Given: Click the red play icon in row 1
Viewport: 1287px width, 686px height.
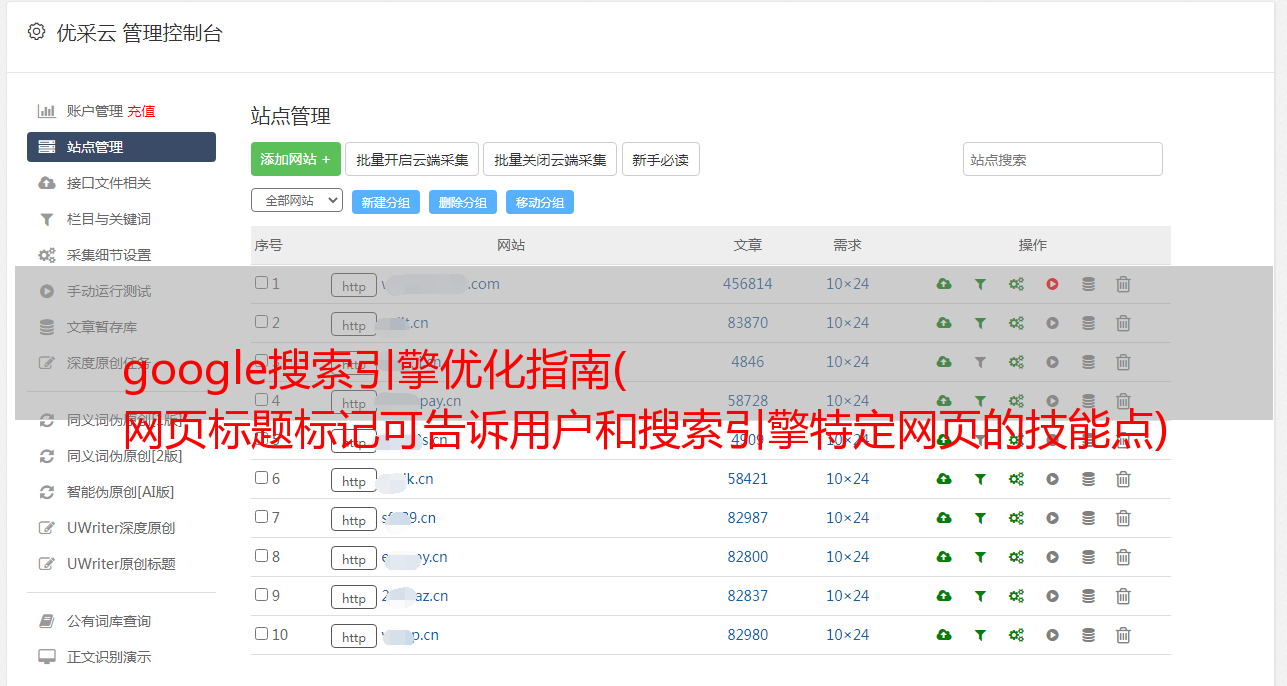Looking at the screenshot, I should pyautogui.click(x=1052, y=284).
